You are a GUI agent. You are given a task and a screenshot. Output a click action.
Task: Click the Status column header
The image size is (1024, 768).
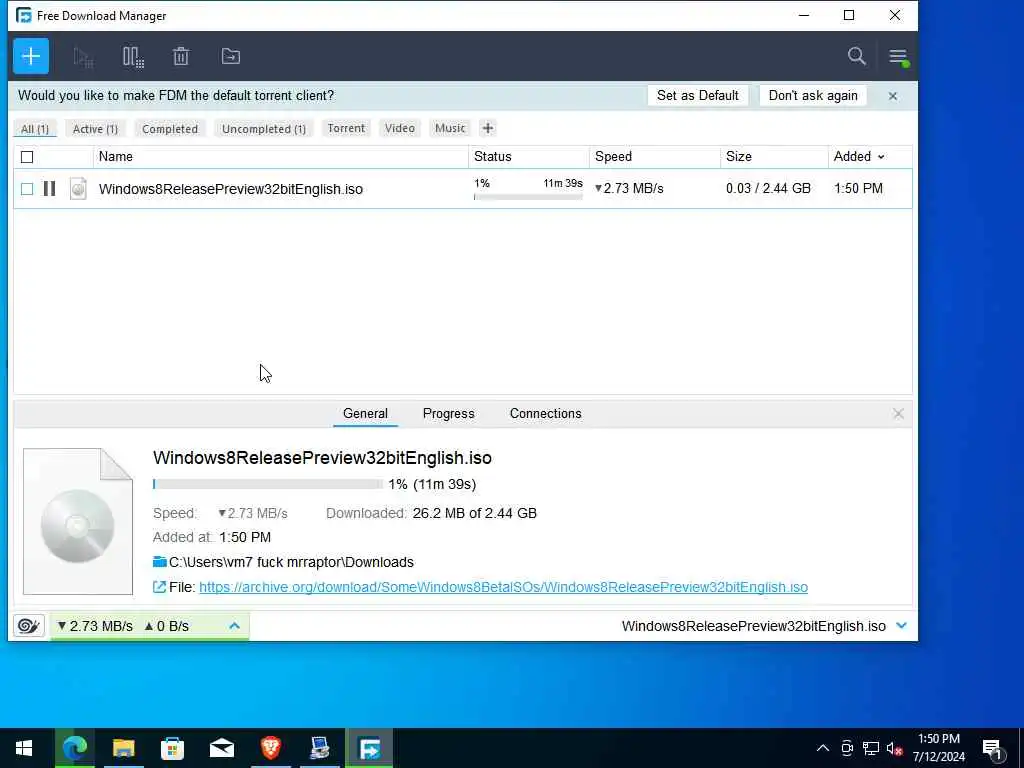click(x=529, y=157)
